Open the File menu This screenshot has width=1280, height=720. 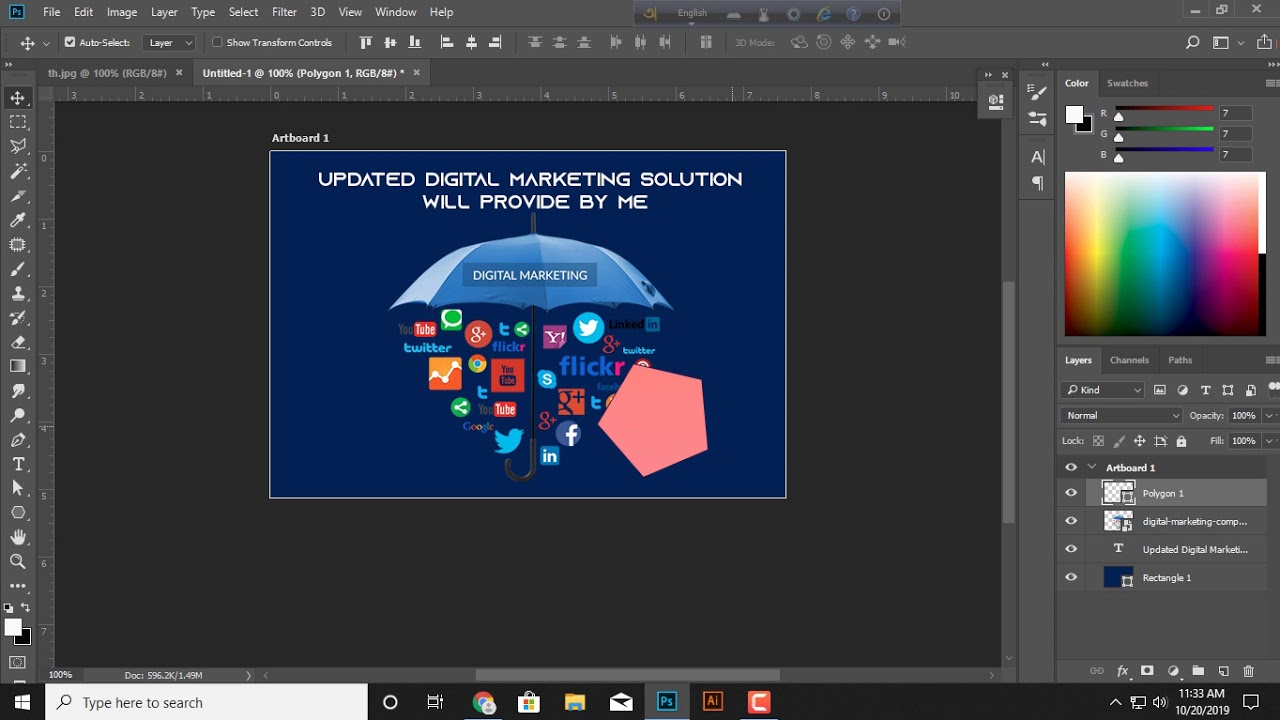click(x=52, y=12)
